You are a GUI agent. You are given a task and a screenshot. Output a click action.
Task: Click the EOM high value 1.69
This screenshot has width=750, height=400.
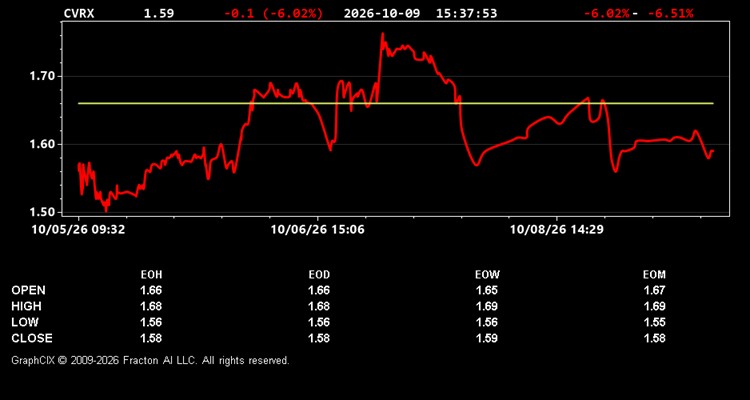click(x=654, y=306)
